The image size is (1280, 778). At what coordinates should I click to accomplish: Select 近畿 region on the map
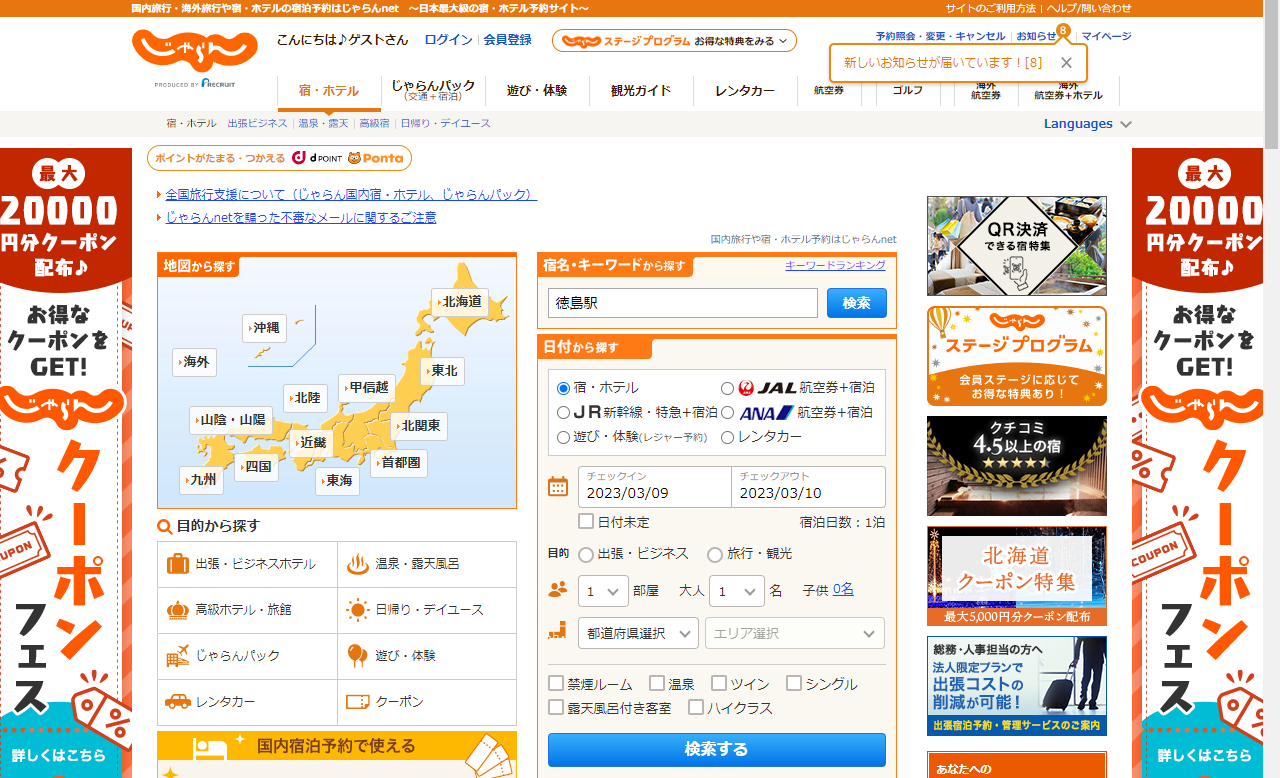(311, 443)
